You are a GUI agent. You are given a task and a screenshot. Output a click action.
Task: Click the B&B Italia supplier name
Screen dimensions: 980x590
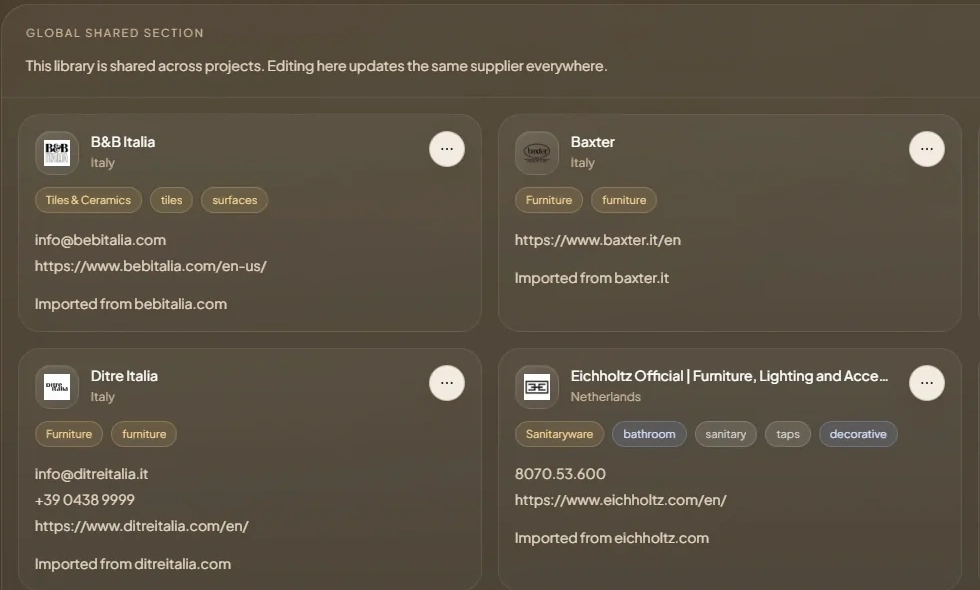[x=122, y=142]
